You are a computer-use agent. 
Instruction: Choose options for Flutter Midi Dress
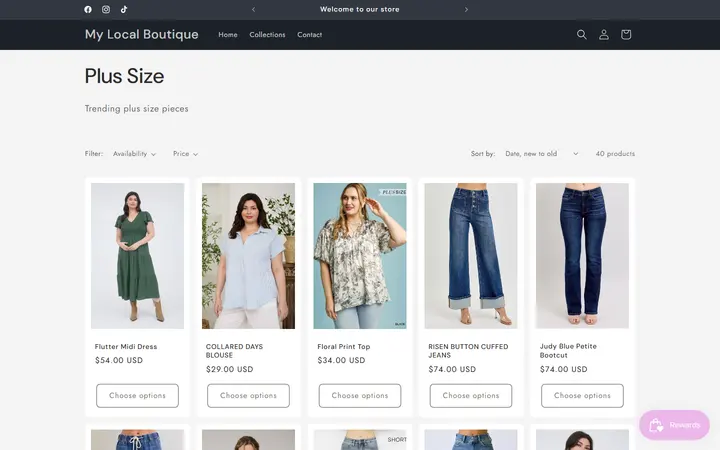pyautogui.click(x=137, y=395)
